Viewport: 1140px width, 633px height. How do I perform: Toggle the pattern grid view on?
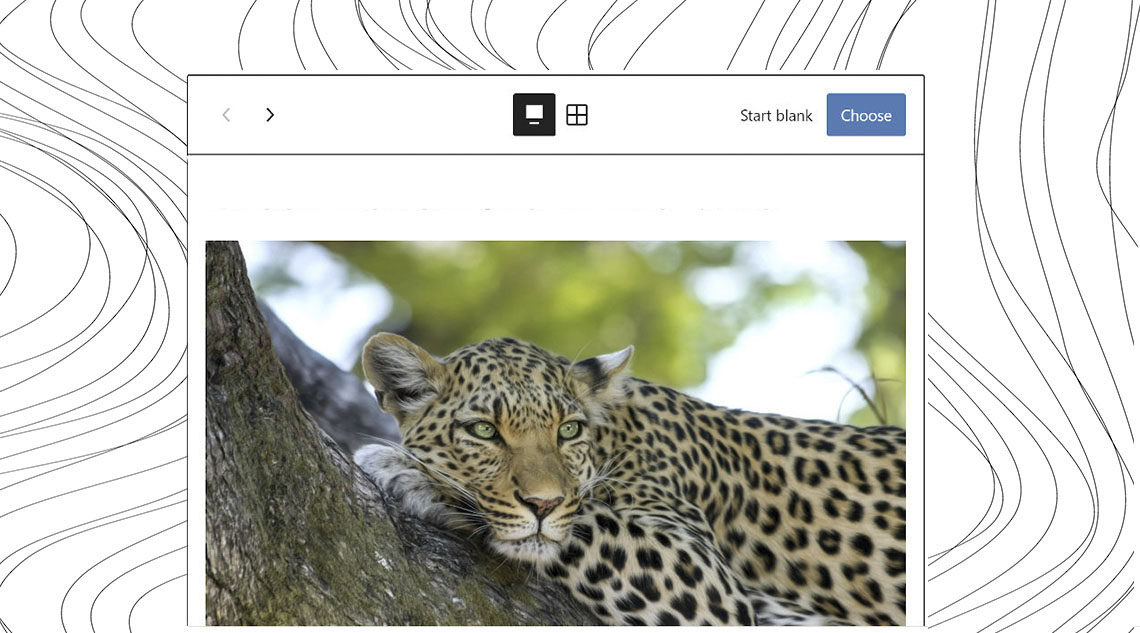(577, 115)
